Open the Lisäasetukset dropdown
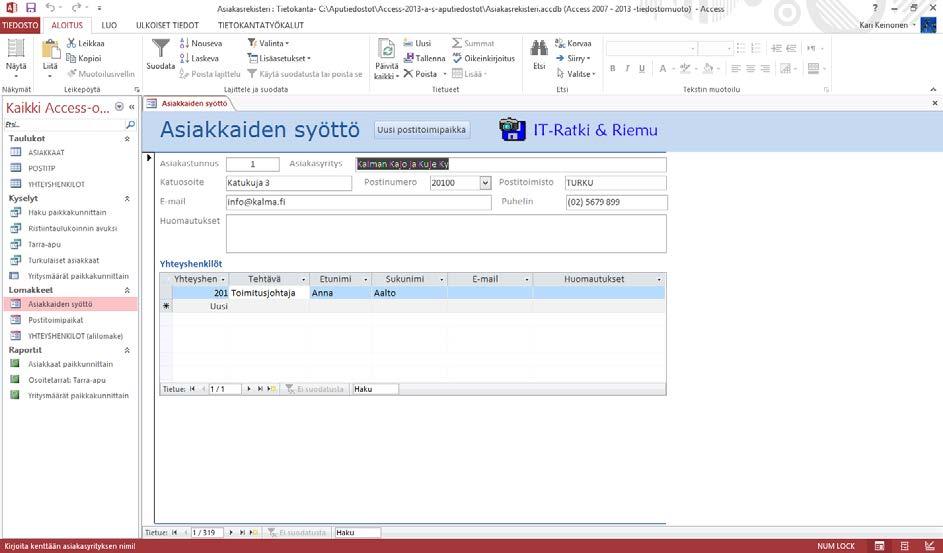 (279, 58)
